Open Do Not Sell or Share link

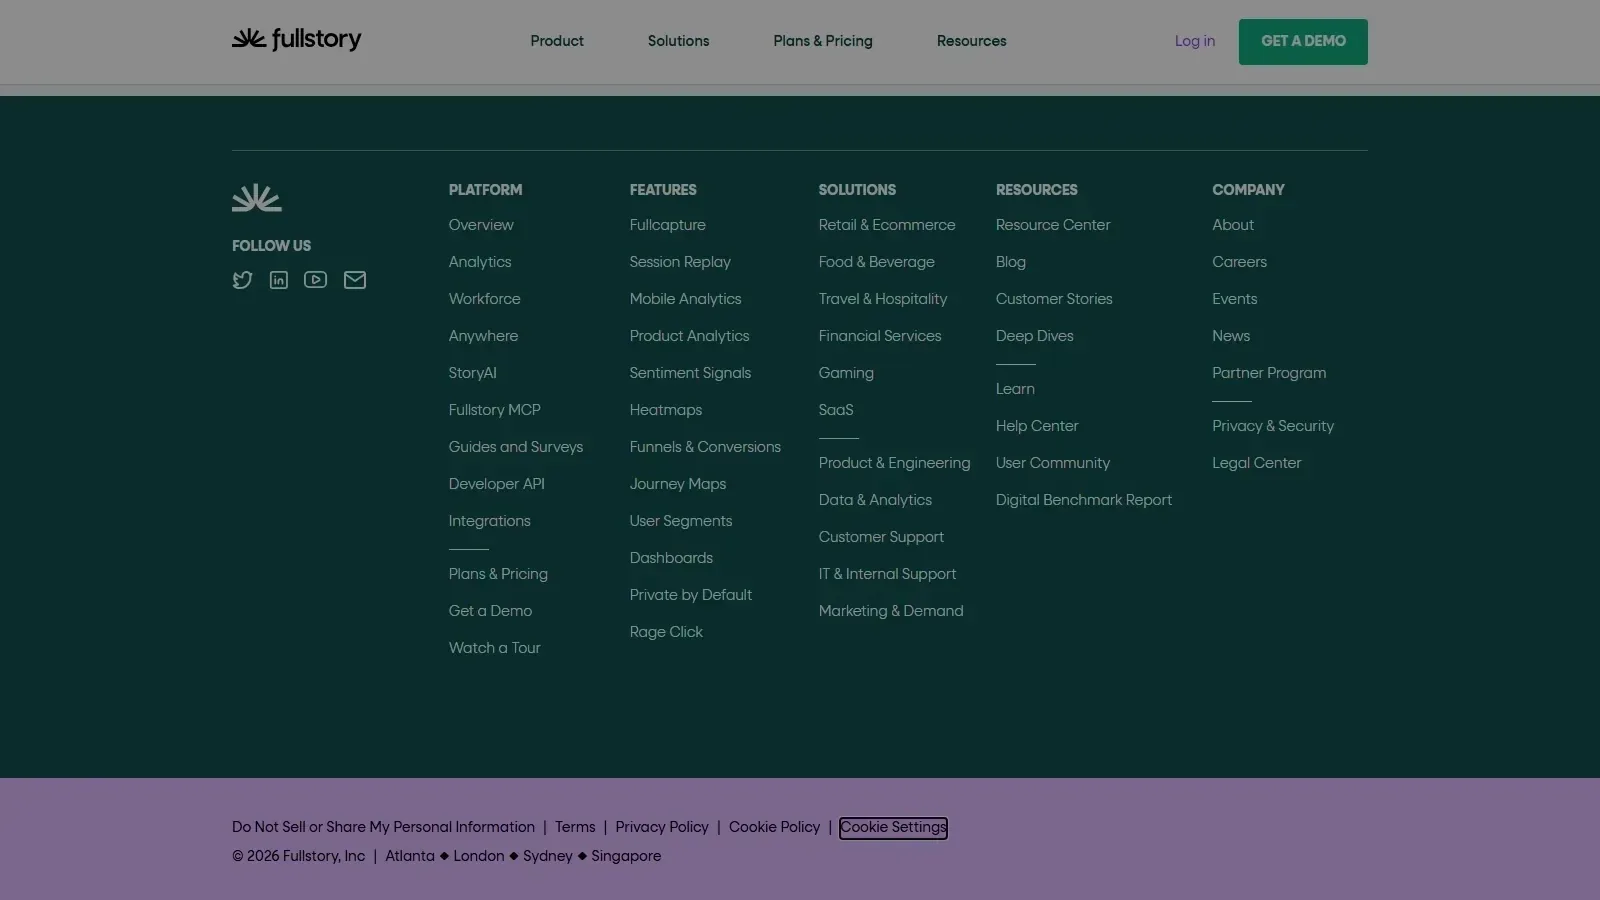[383, 827]
